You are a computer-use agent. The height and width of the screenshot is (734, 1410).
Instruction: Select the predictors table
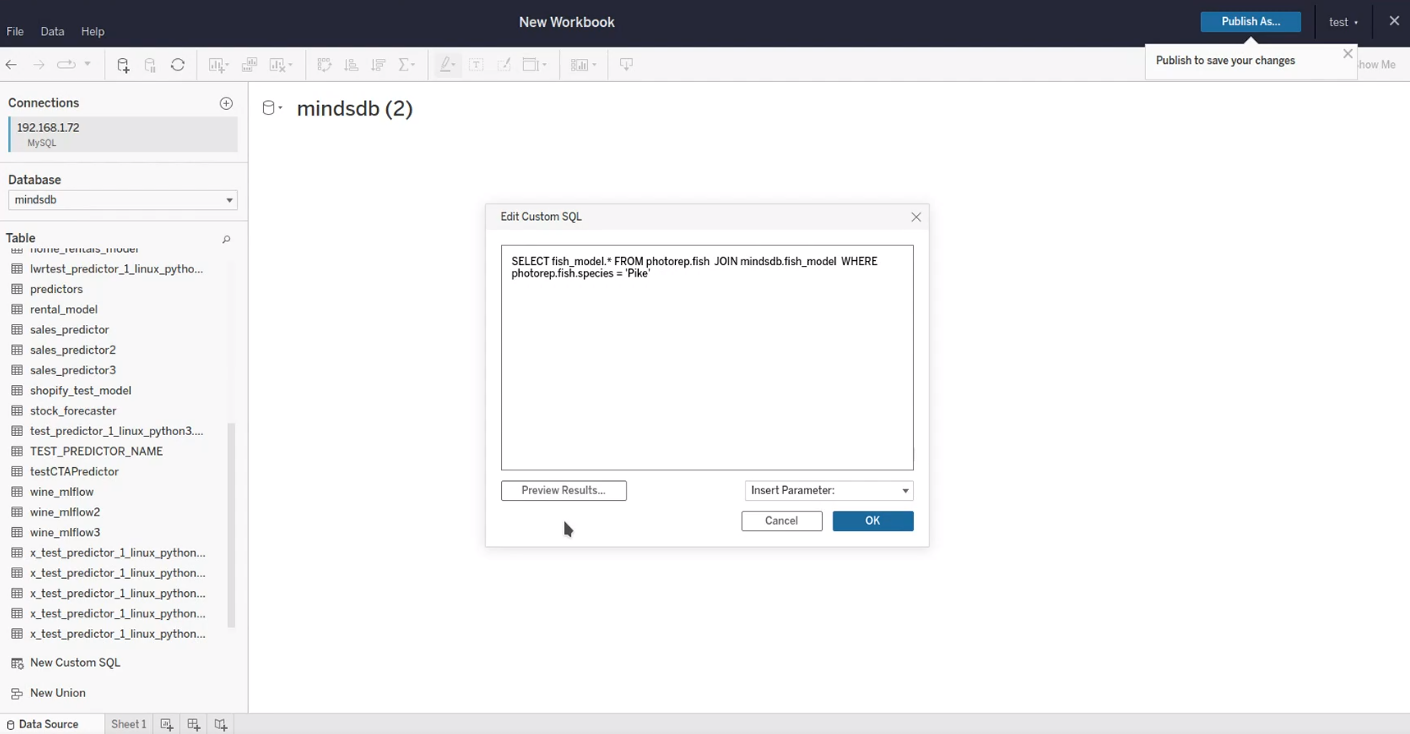click(x=56, y=289)
